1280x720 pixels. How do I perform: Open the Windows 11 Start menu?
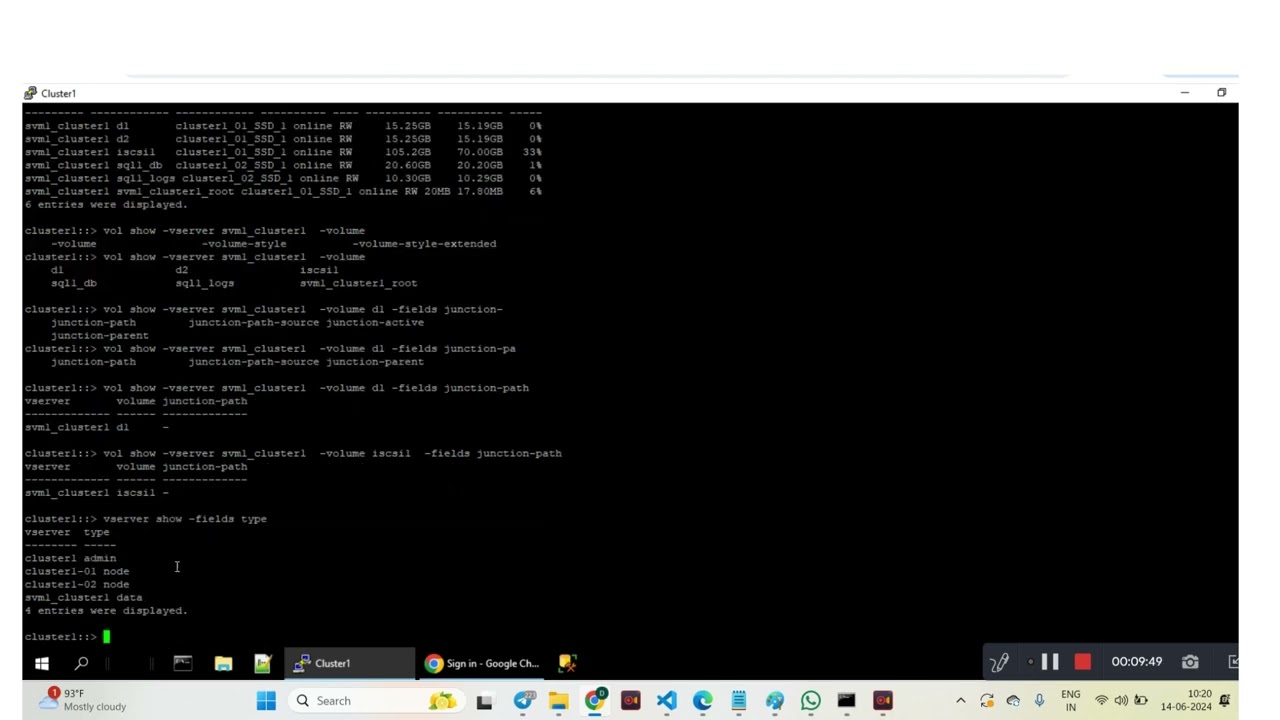[266, 701]
